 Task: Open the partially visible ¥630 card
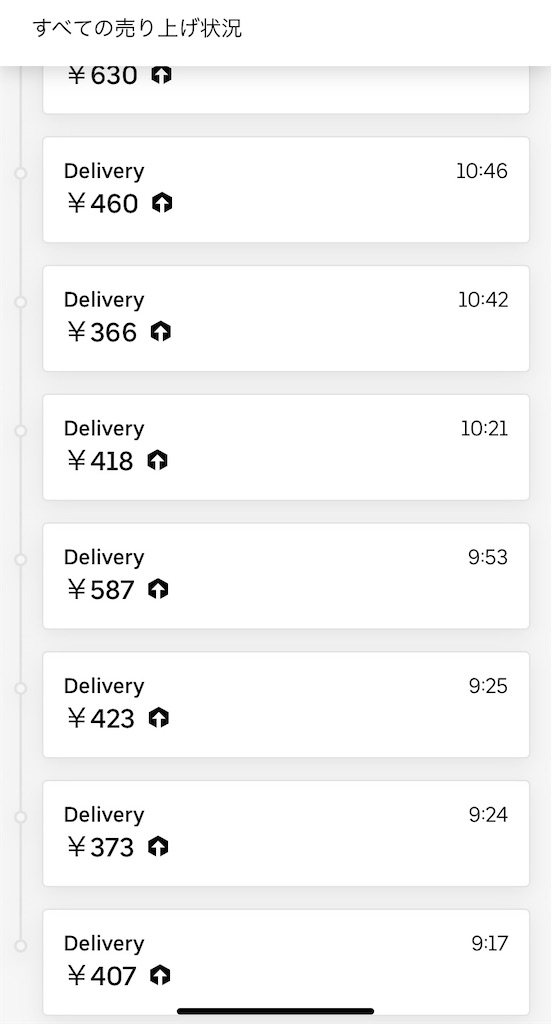[x=286, y=89]
